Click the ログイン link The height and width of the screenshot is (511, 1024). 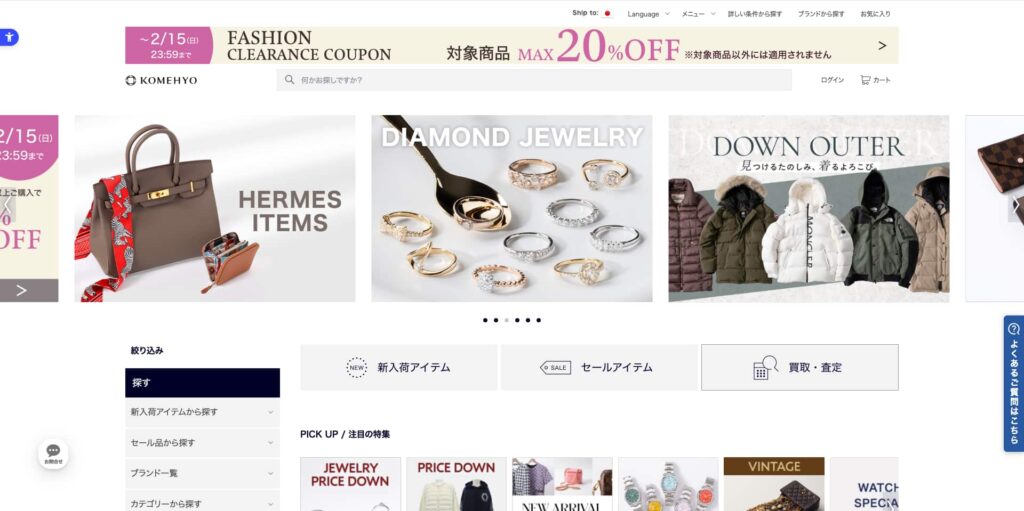pos(832,80)
